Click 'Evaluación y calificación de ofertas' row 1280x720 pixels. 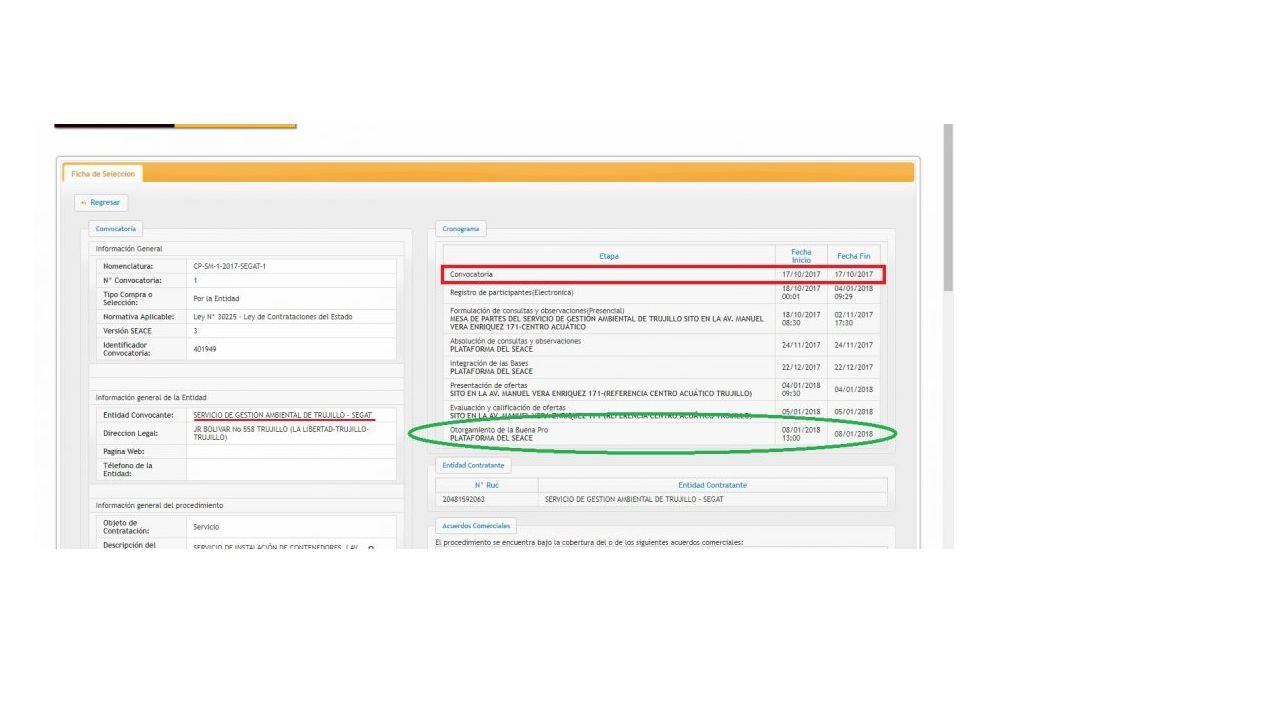[x=662, y=411]
